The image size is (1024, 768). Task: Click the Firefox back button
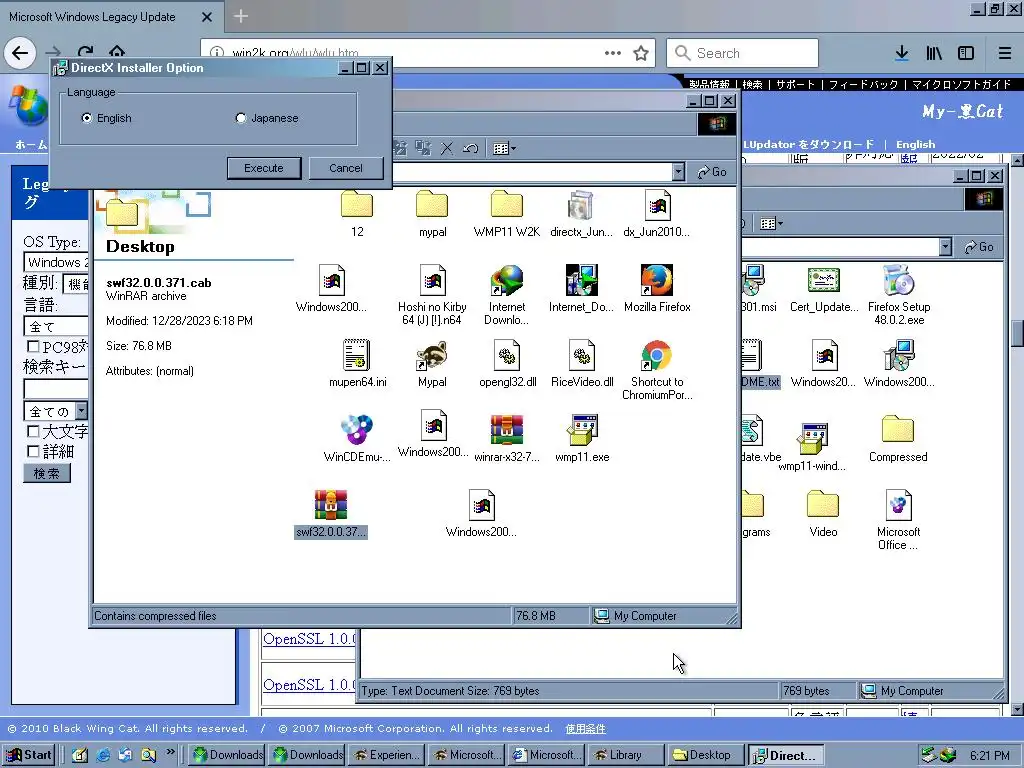(x=20, y=53)
